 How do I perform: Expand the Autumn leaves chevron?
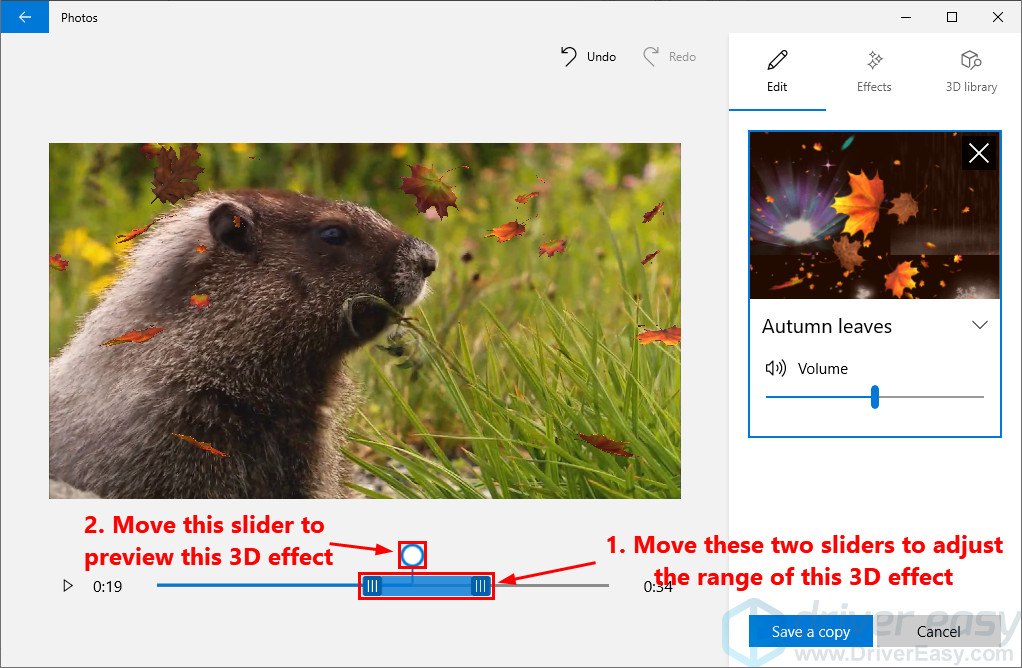[x=980, y=325]
